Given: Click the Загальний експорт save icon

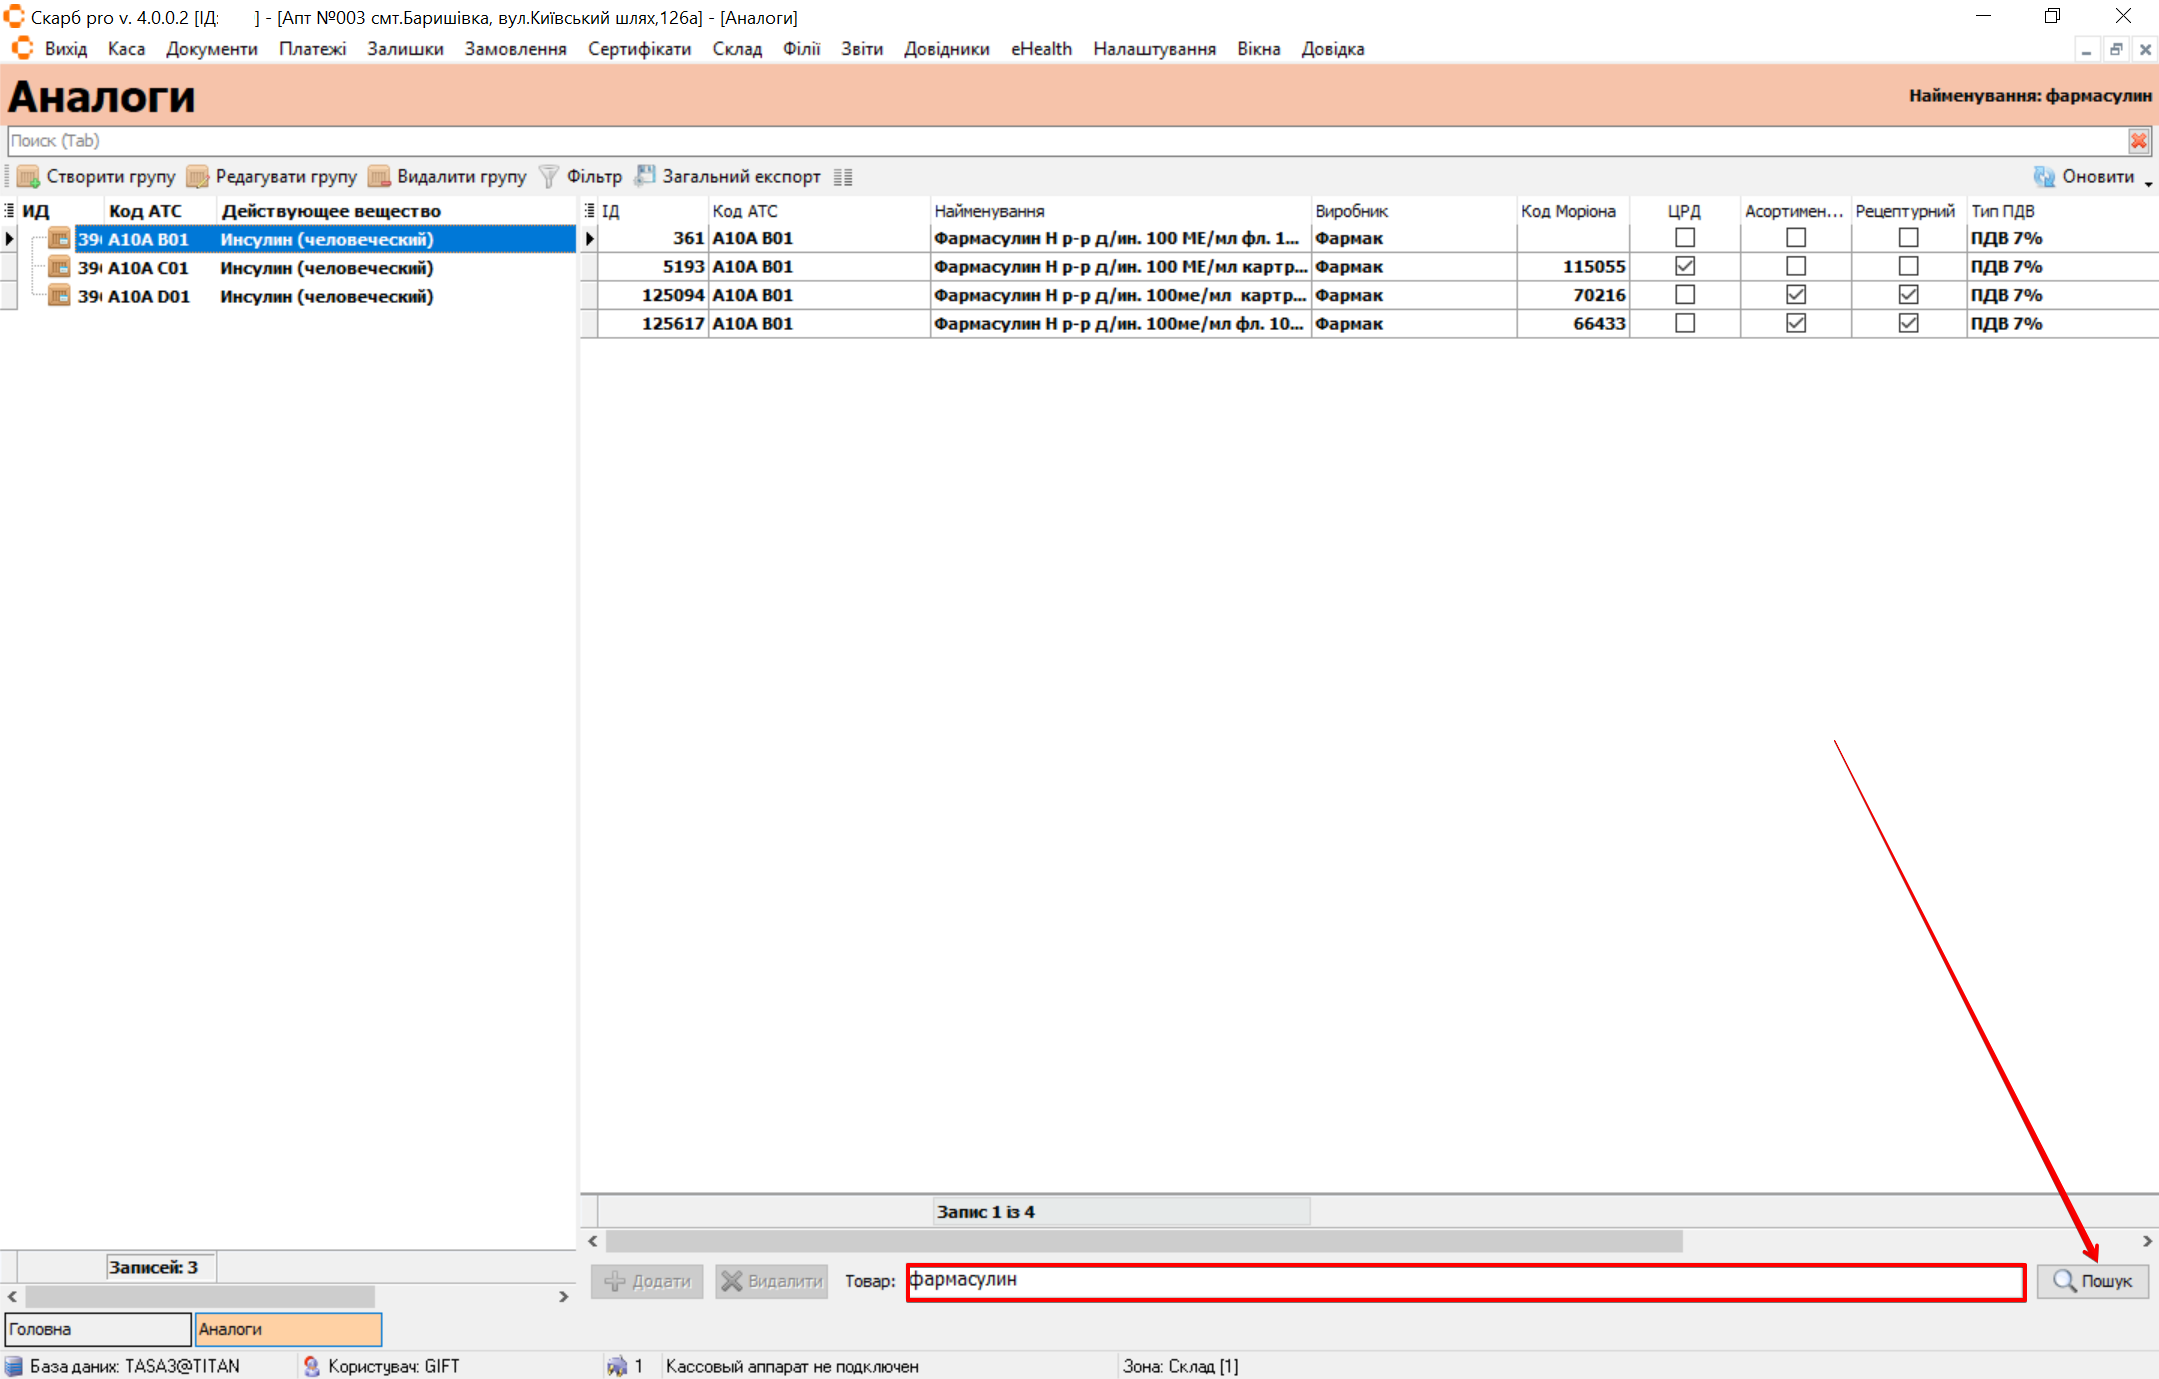Looking at the screenshot, I should tap(645, 176).
